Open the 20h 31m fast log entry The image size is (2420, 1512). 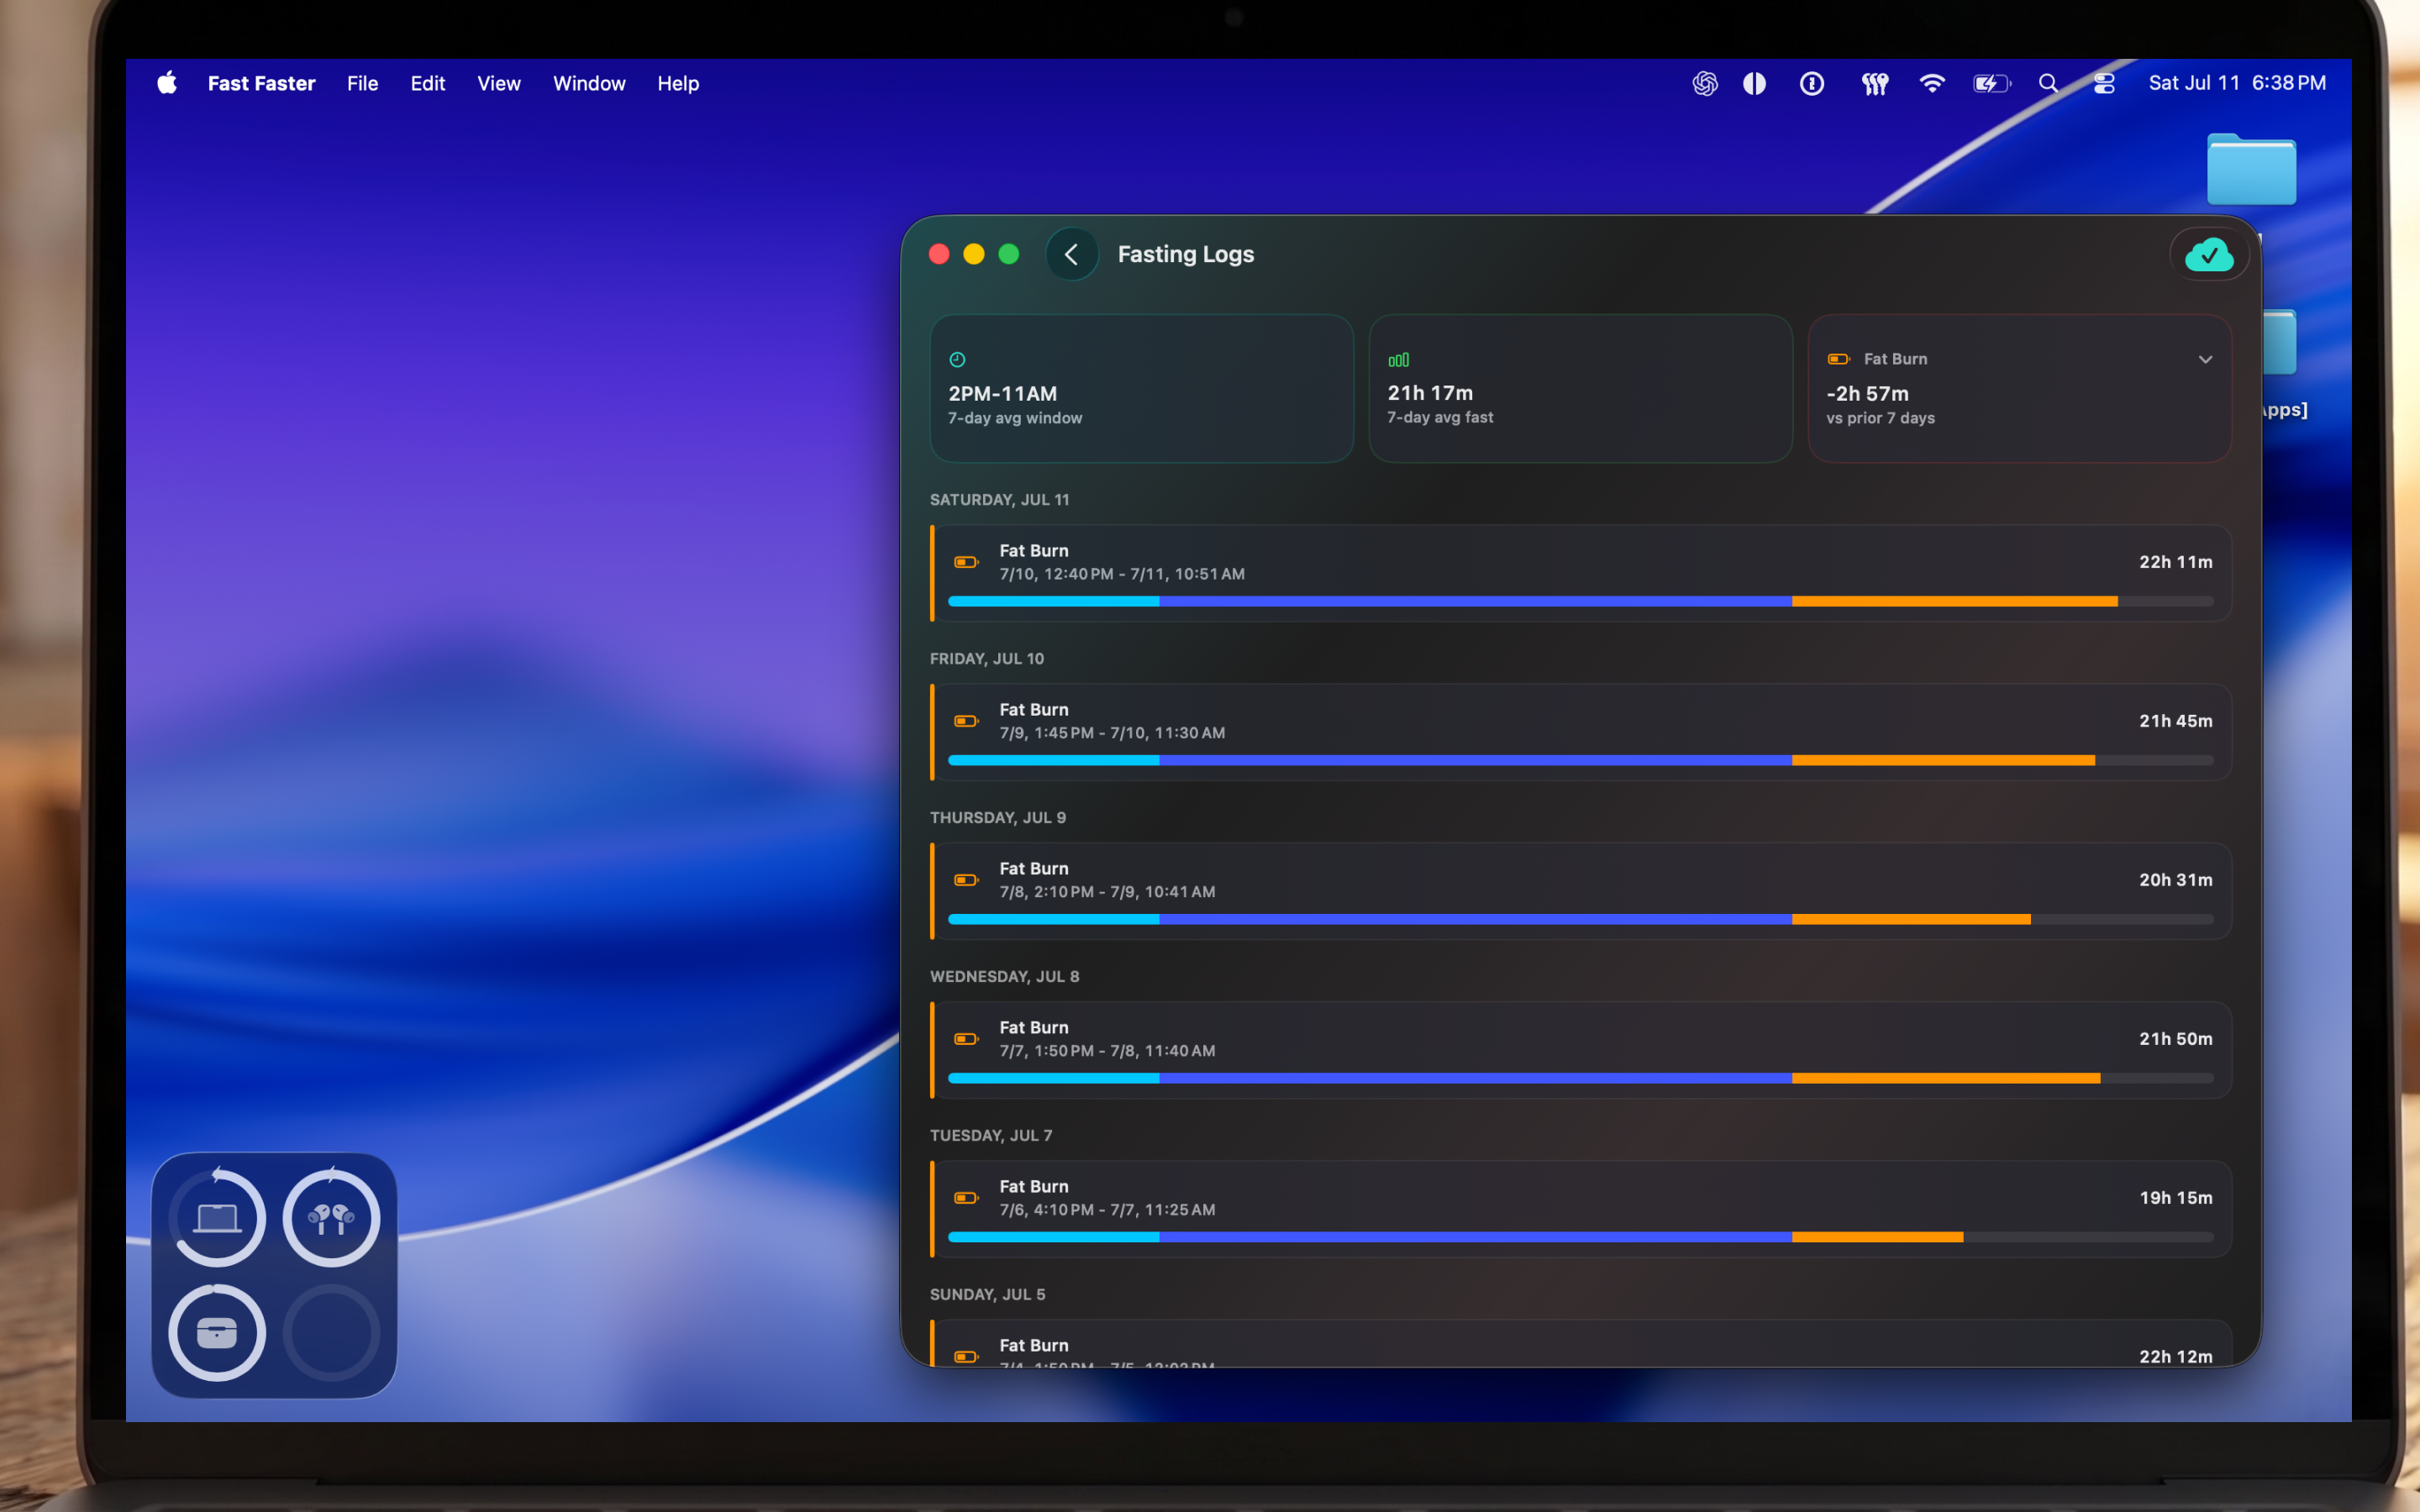tap(1580, 891)
